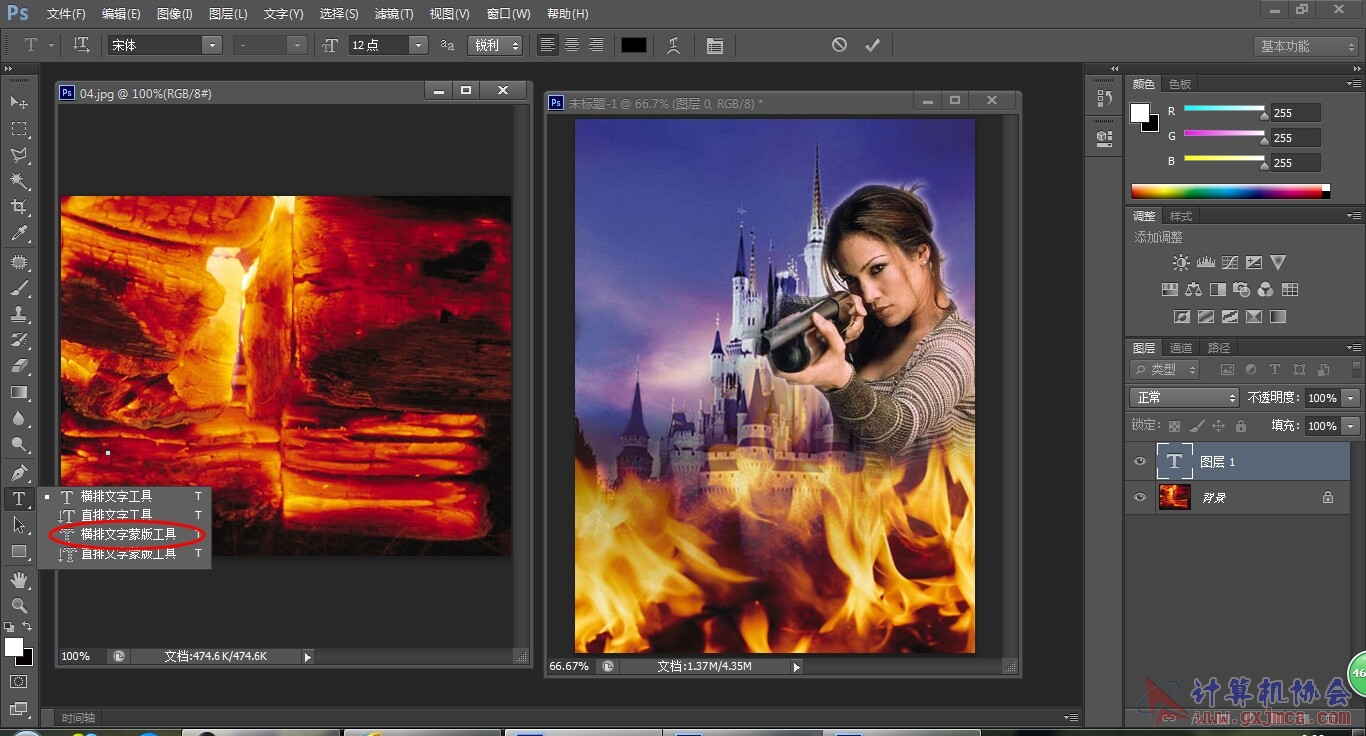The width and height of the screenshot is (1366, 736).
Task: Add a Photo Filter adjustment
Action: coord(1241,290)
